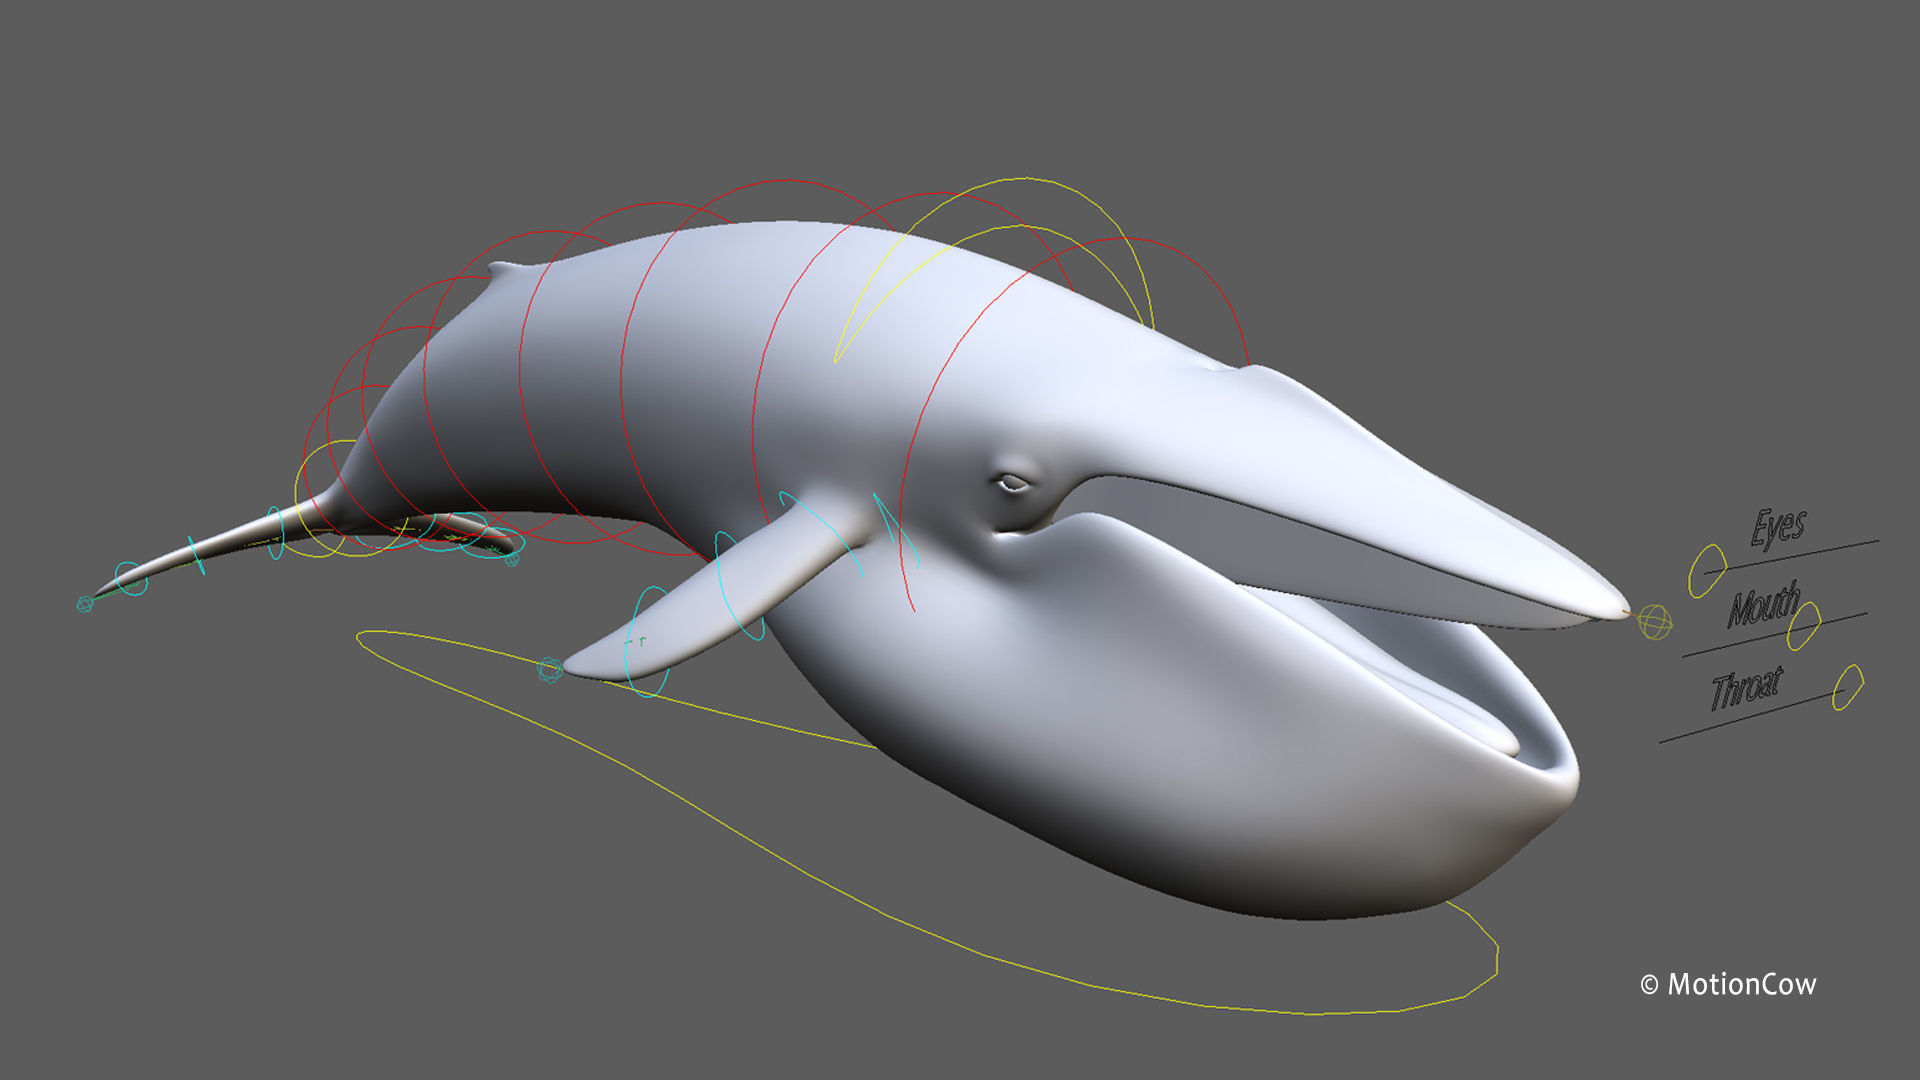Select the yellow sphere control at snout tip
This screenshot has width=1920, height=1080.
[x=1655, y=622]
